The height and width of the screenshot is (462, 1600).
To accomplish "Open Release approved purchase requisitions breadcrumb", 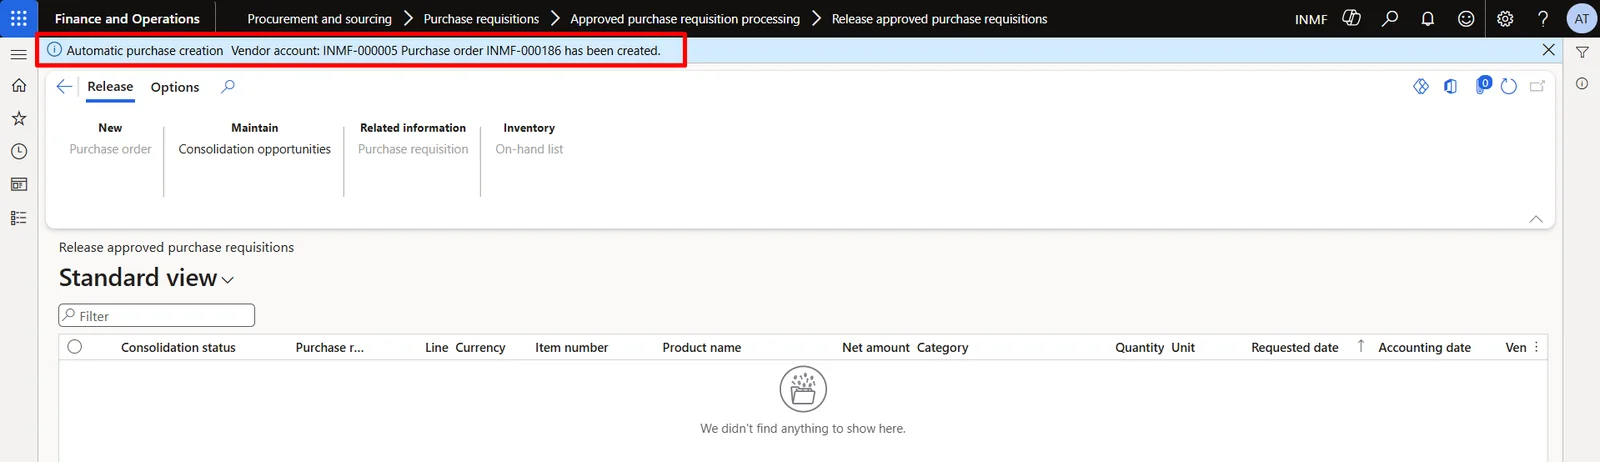I will pyautogui.click(x=940, y=19).
